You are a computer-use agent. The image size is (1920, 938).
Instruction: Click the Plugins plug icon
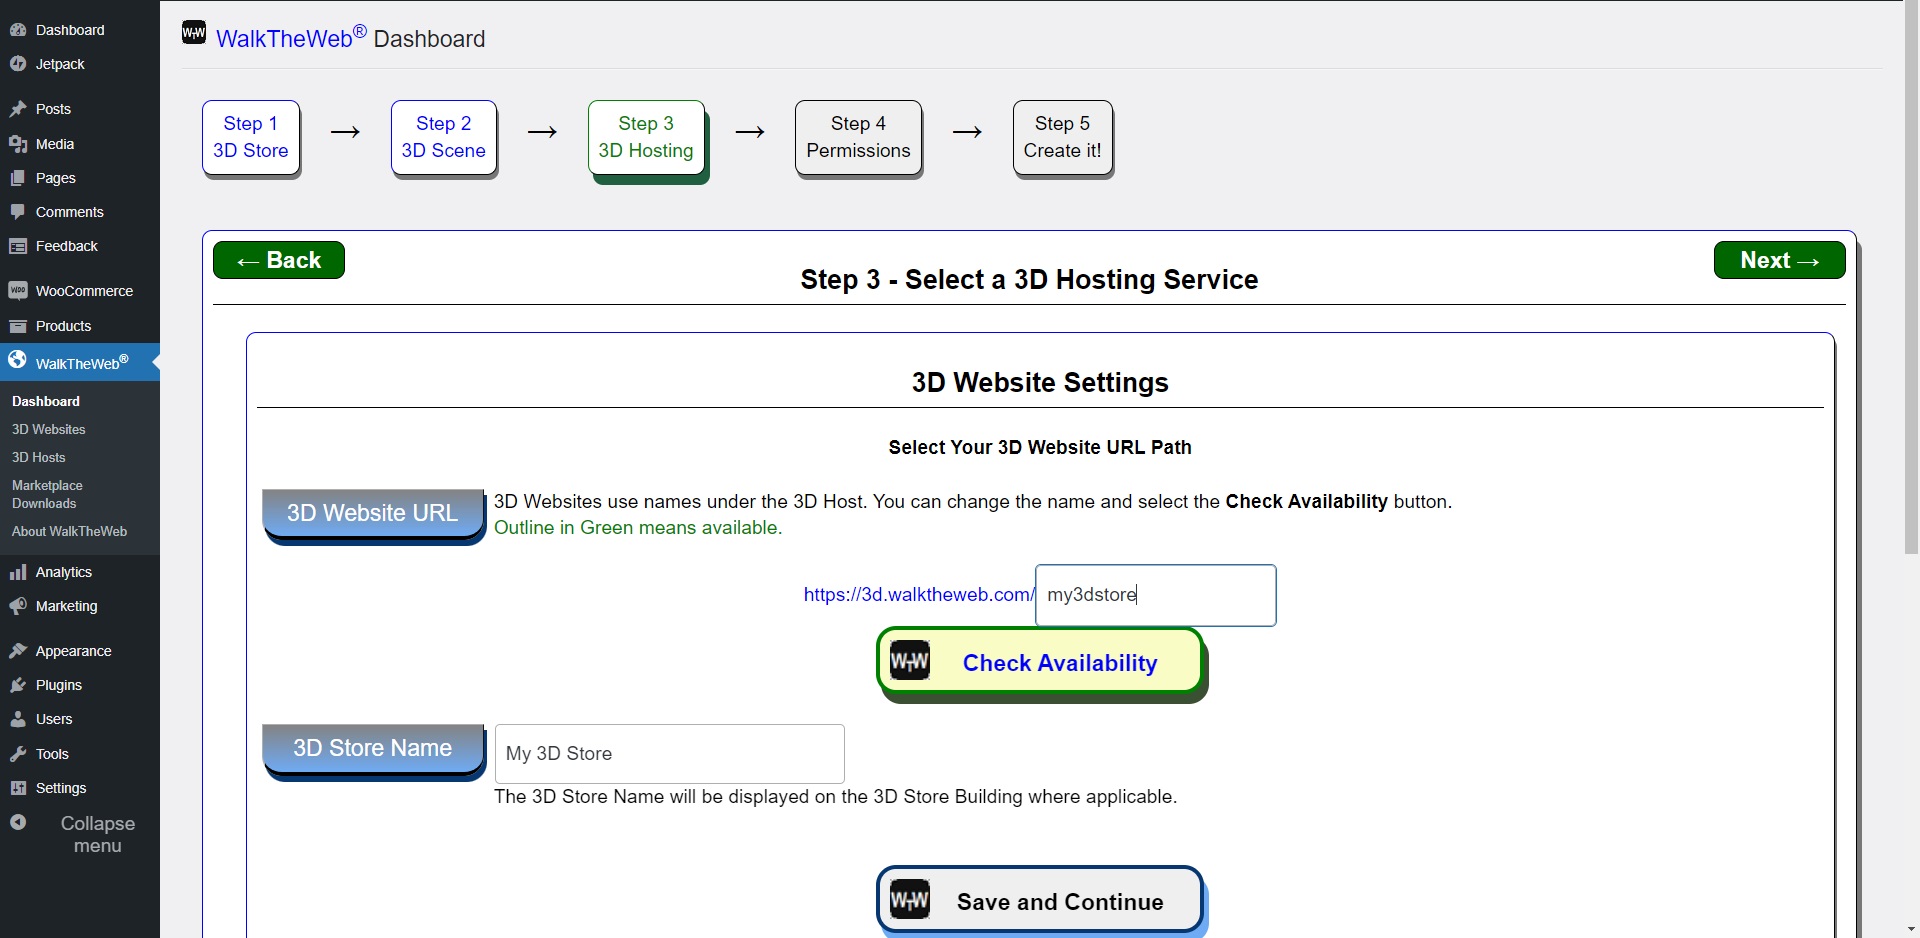tap(18, 685)
